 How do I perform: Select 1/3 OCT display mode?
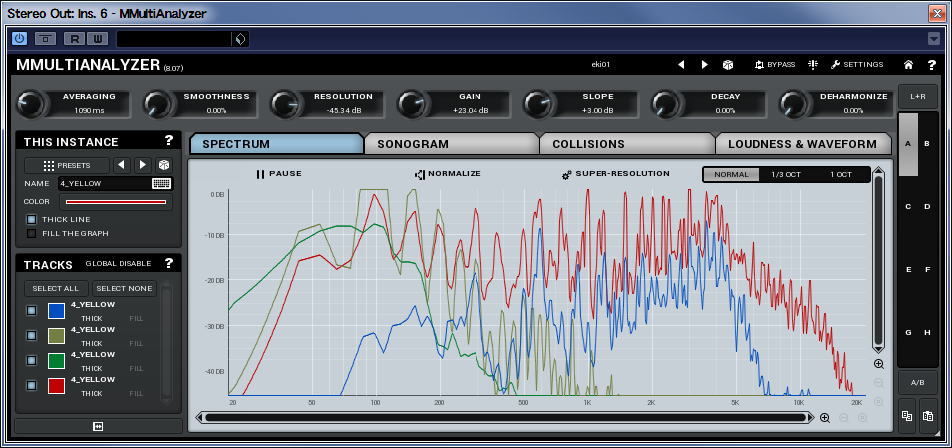click(786, 174)
